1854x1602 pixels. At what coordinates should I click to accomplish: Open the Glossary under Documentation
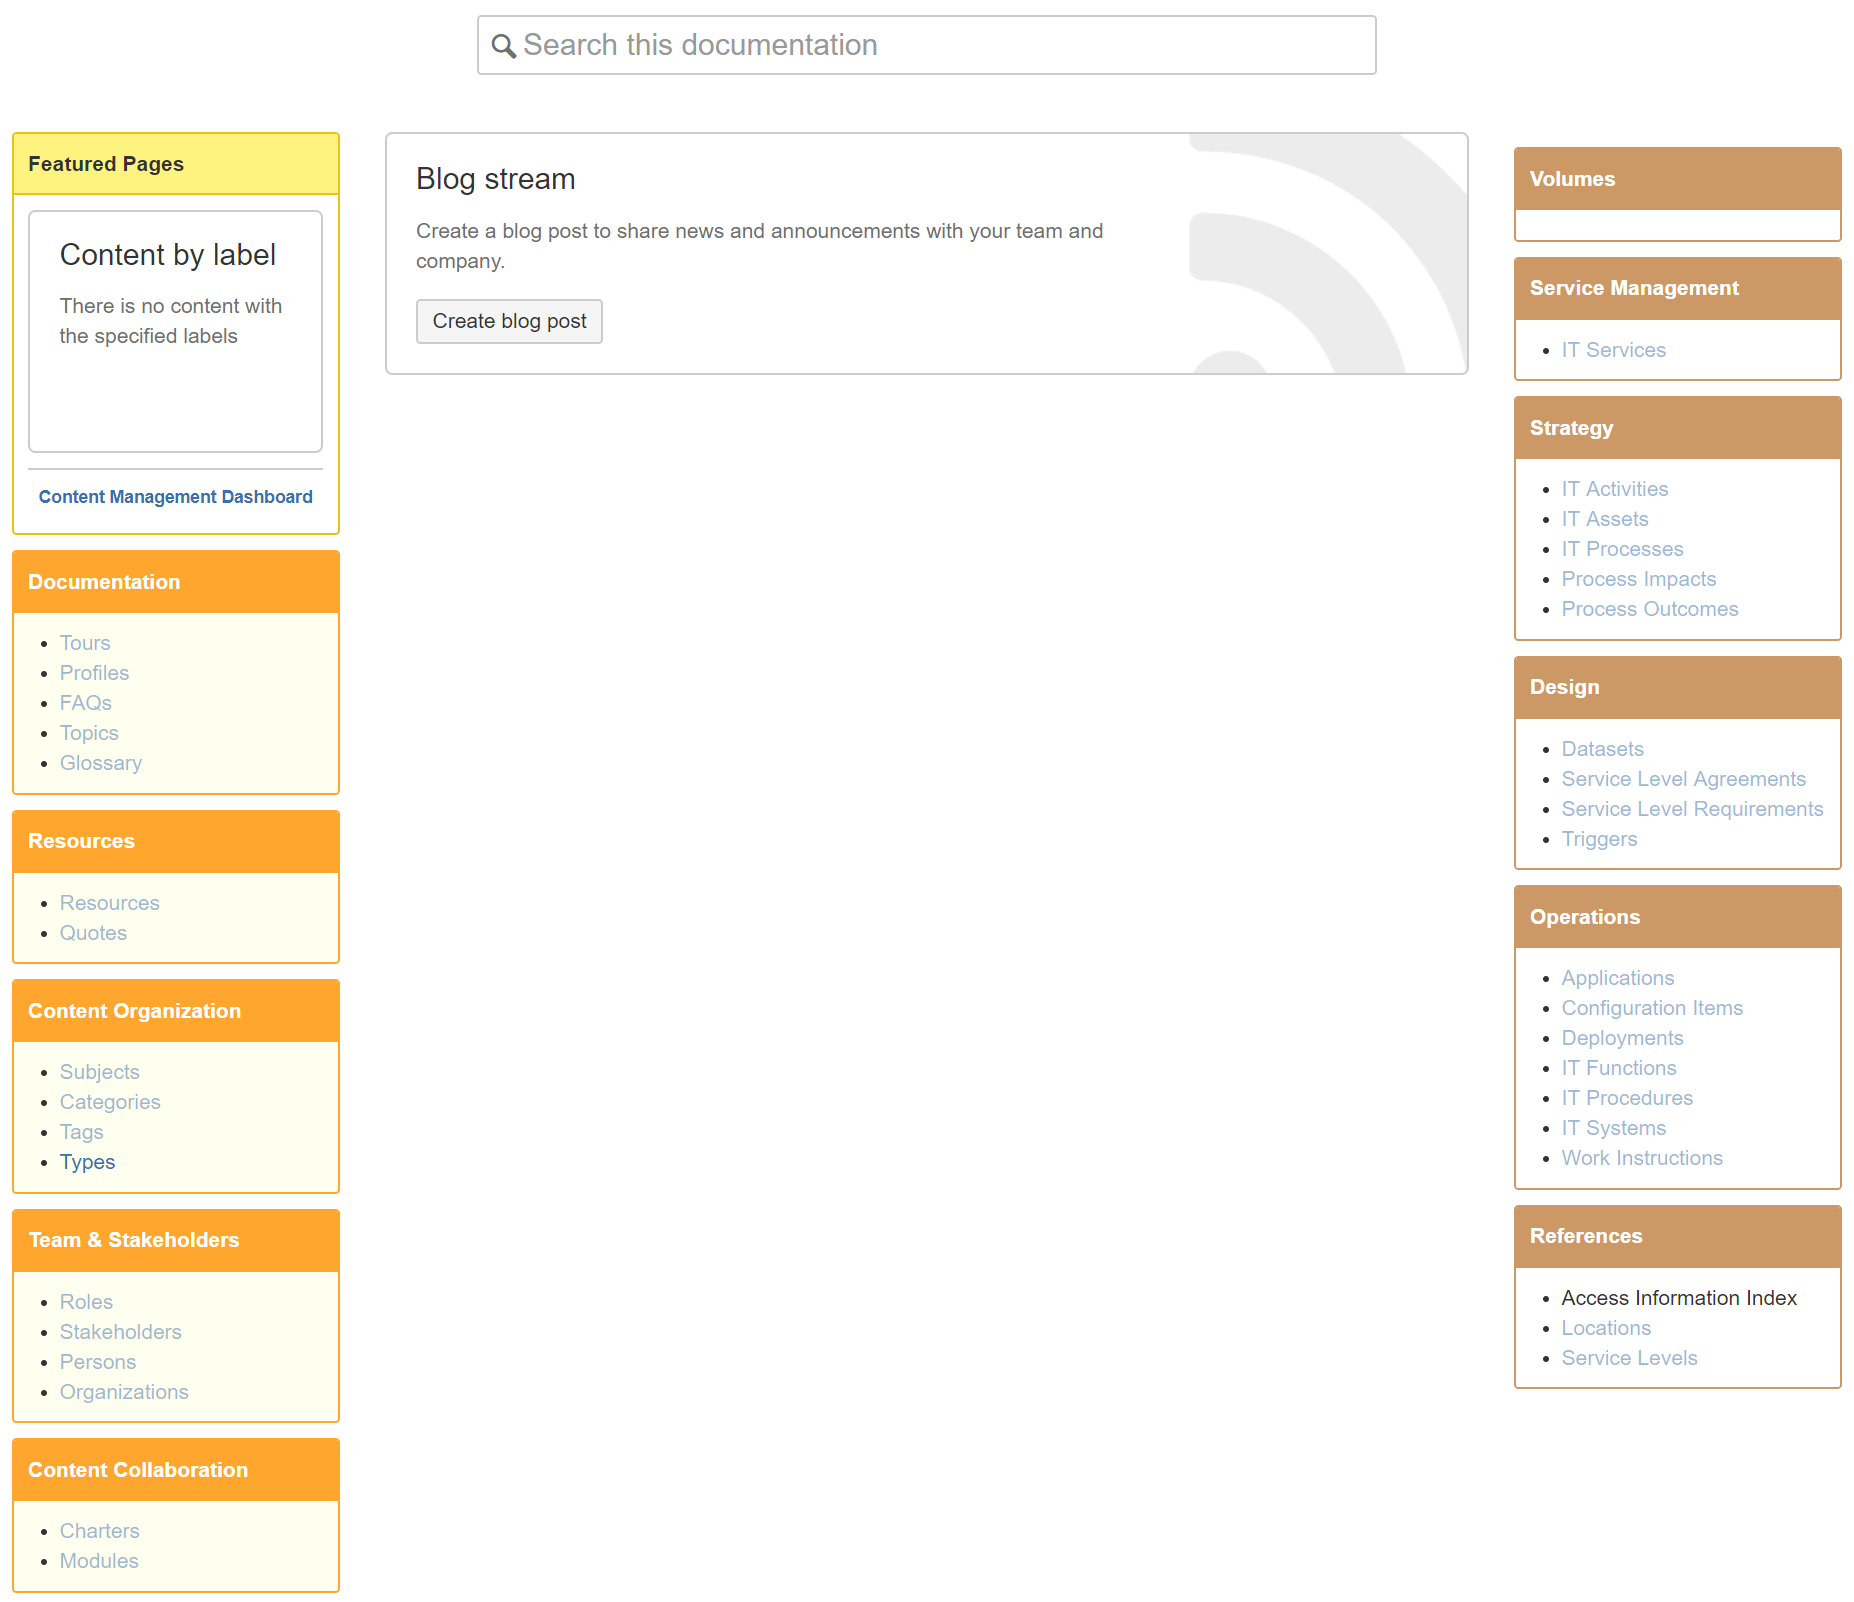coord(100,762)
